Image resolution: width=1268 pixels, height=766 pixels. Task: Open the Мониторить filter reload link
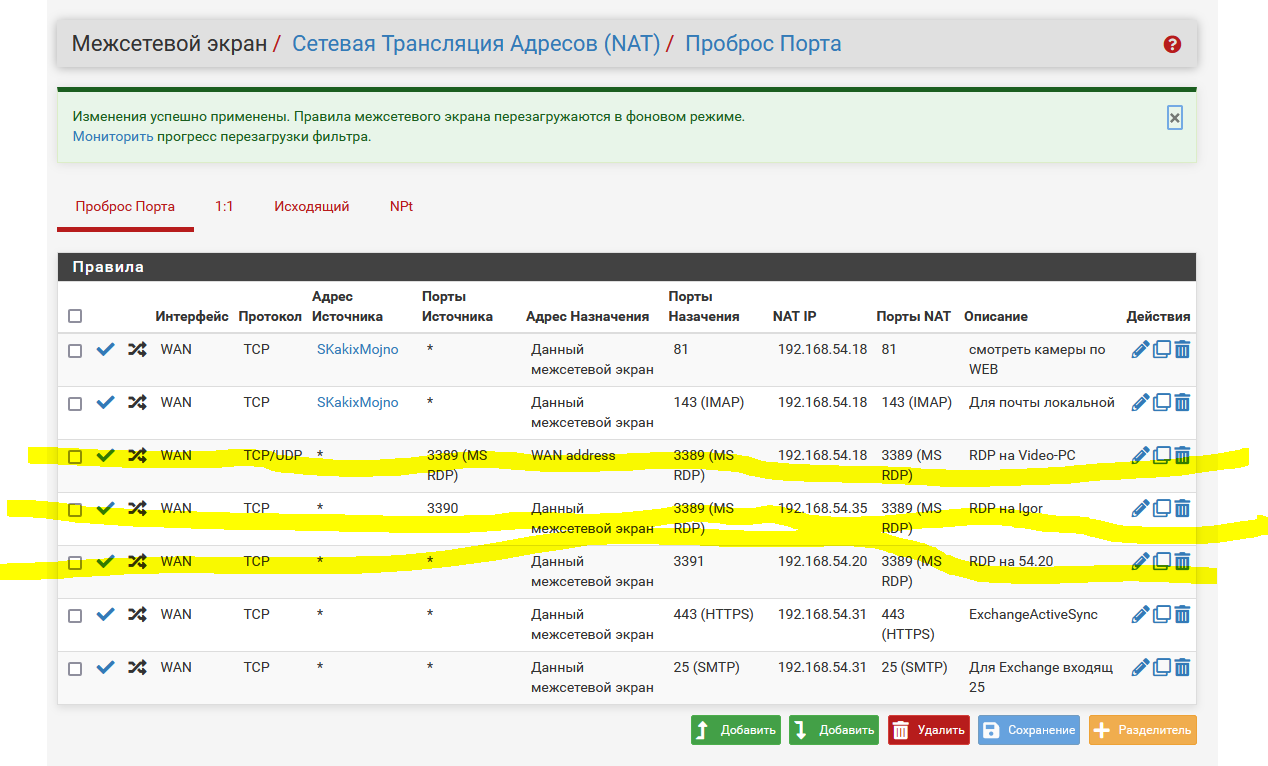pos(113,136)
